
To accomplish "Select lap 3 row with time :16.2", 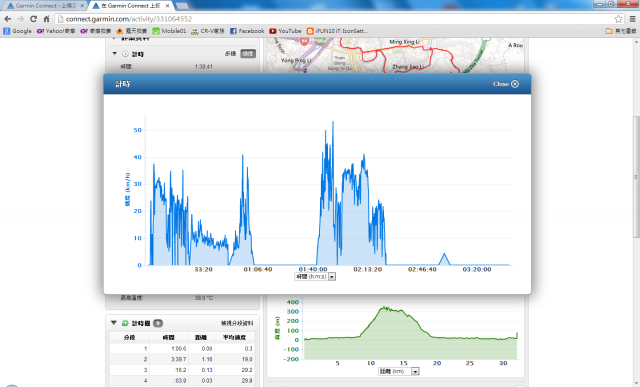I will tap(182, 370).
